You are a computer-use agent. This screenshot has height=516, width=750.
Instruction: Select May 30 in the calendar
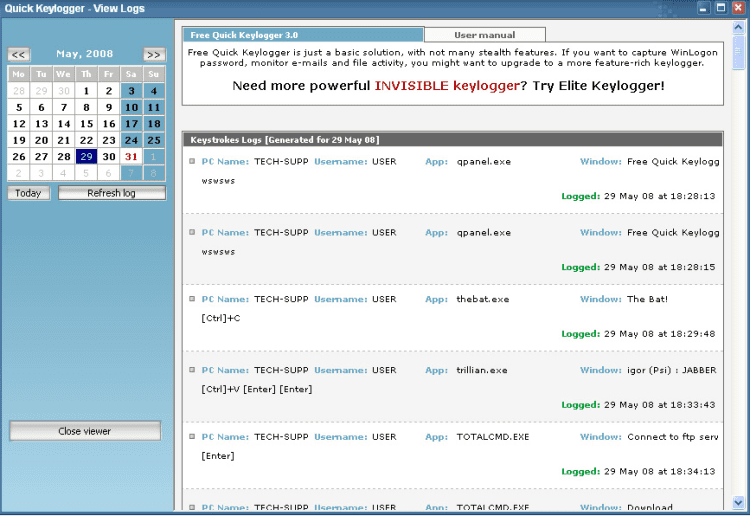coord(109,156)
